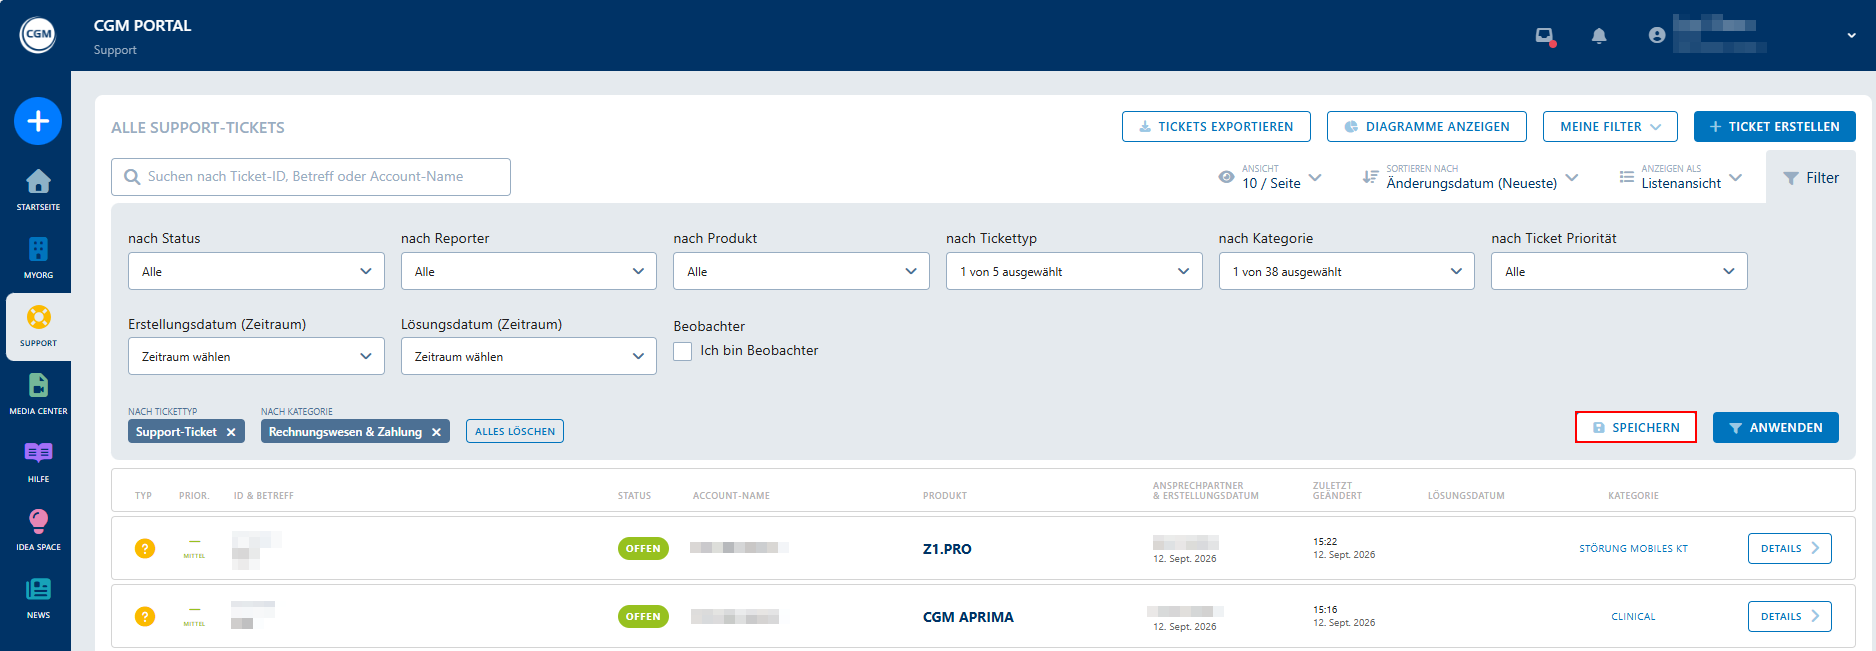Image resolution: width=1876 pixels, height=651 pixels.
Task: Click the ticket search field
Action: point(311,177)
